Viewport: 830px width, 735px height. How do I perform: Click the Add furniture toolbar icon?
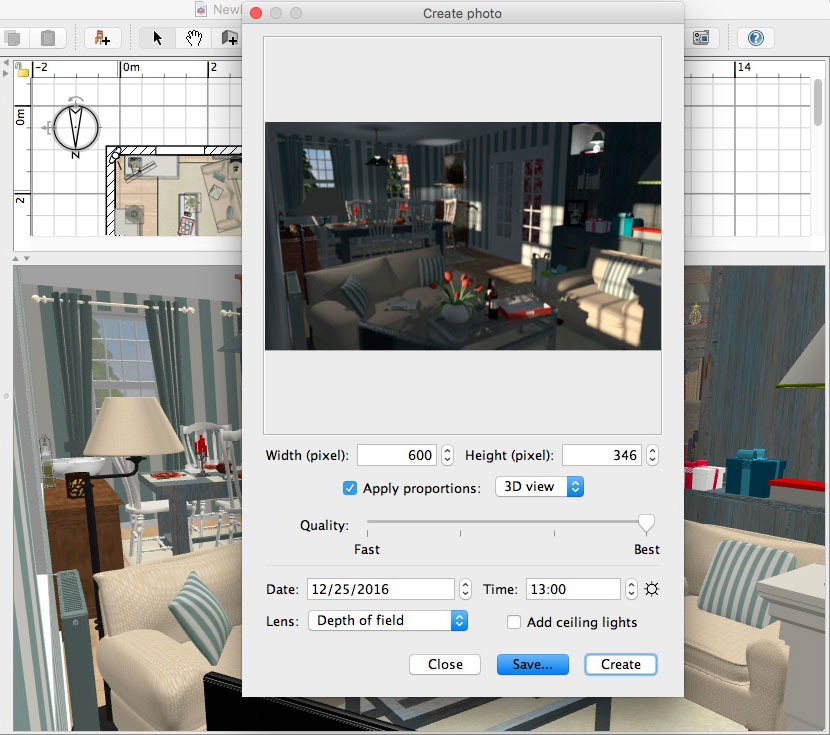pos(102,38)
